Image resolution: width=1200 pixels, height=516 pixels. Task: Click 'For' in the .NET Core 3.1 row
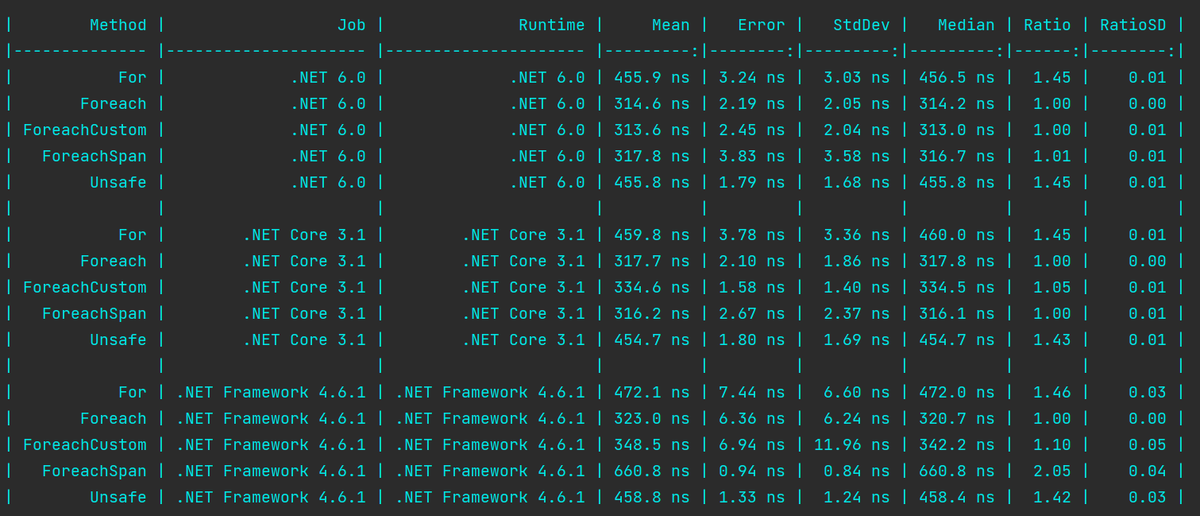click(x=132, y=235)
